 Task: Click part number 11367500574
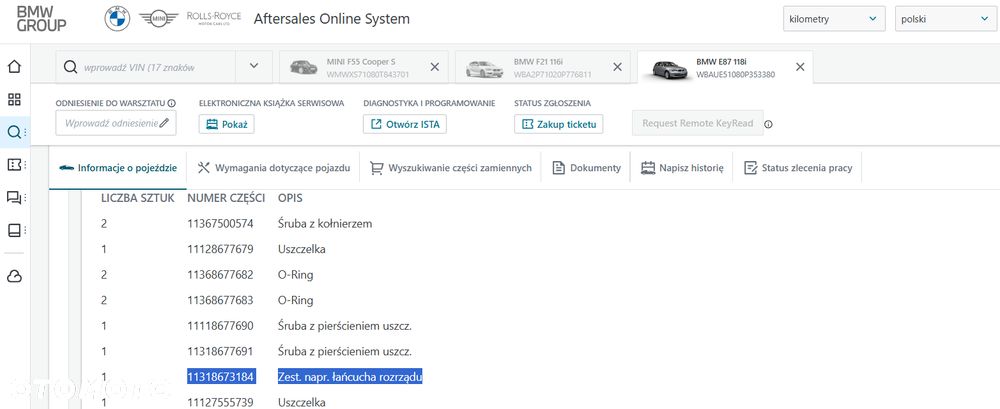click(x=220, y=224)
